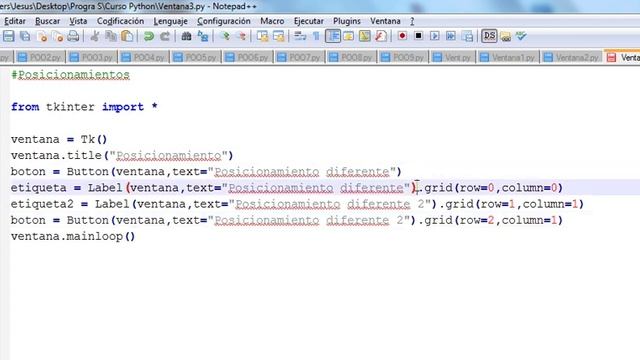Click the Document Map toolbar icon
The height and width of the screenshot is (360, 640).
[x=364, y=36]
